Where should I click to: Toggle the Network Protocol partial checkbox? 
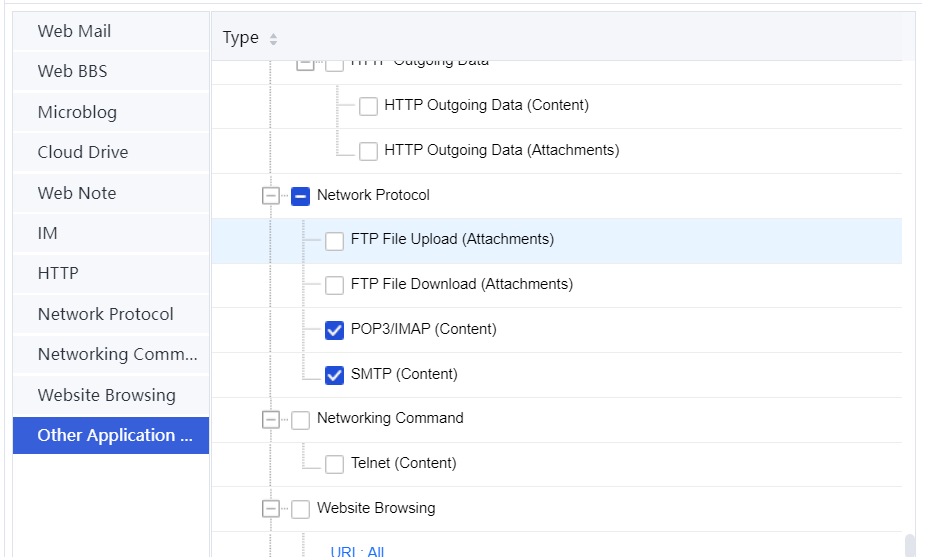coord(300,196)
